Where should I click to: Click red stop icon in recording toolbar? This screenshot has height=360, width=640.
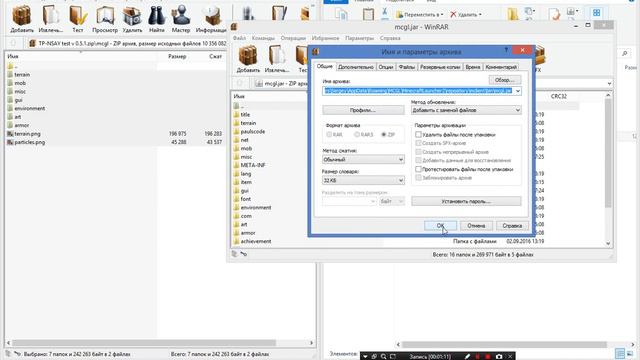coord(488,356)
